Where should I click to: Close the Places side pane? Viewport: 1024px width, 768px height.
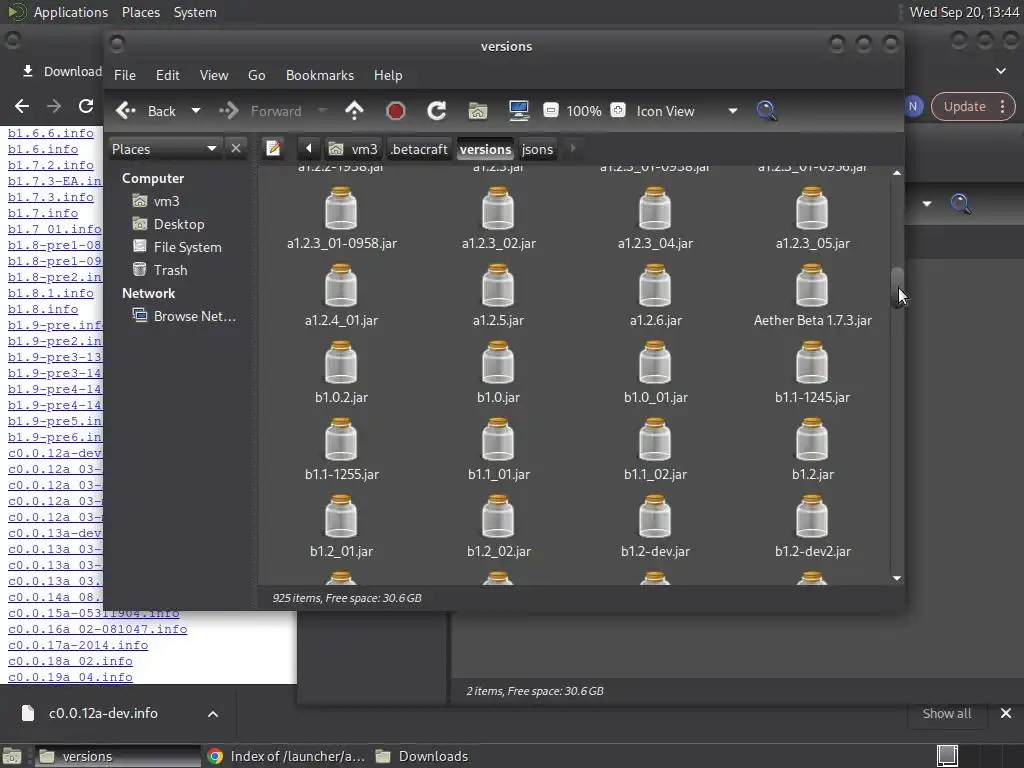[x=236, y=148]
